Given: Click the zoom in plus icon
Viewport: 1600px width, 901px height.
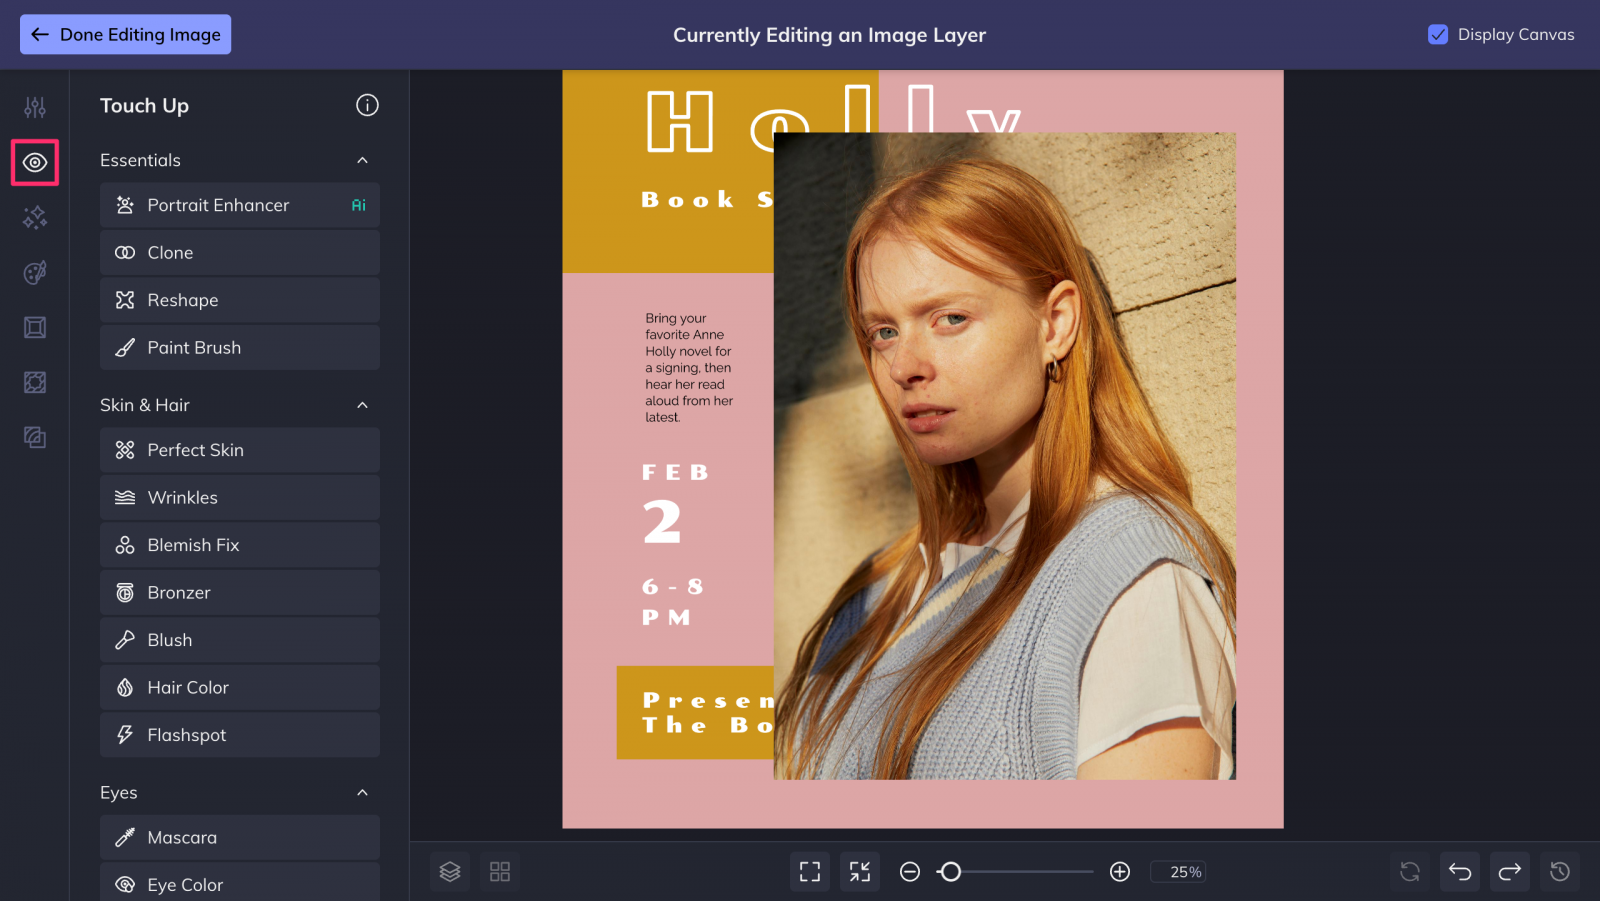Looking at the screenshot, I should pyautogui.click(x=1120, y=872).
